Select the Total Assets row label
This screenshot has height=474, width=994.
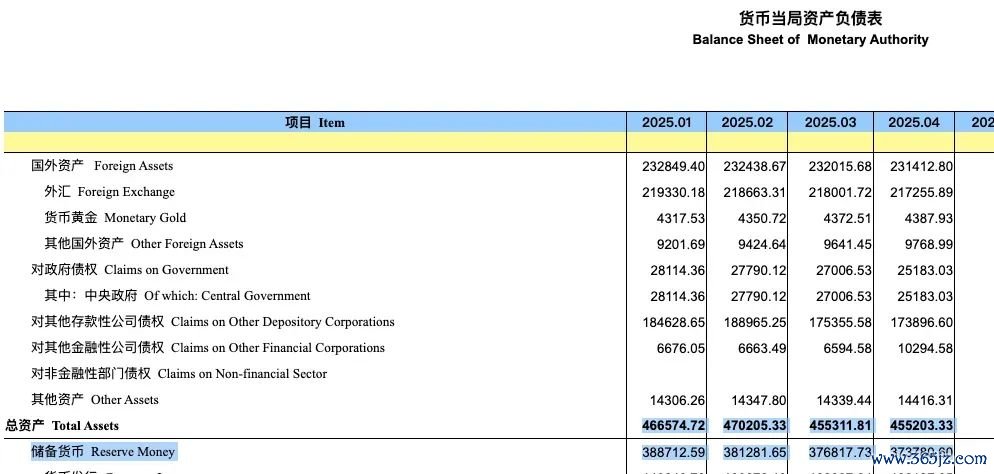click(x=62, y=426)
